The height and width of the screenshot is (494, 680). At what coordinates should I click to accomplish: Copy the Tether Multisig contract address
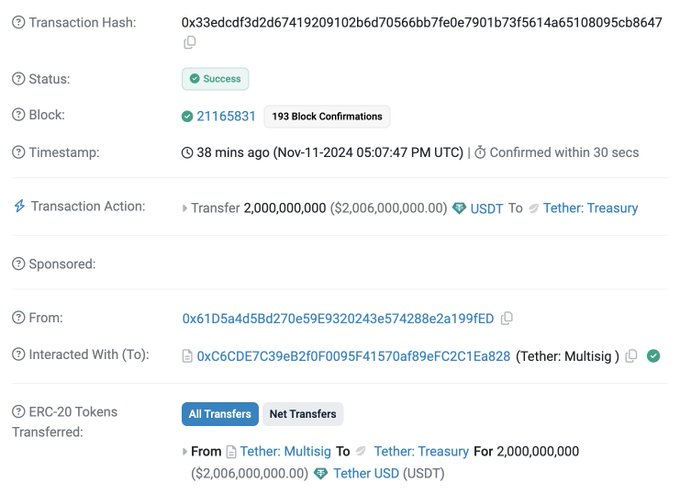[x=631, y=356]
